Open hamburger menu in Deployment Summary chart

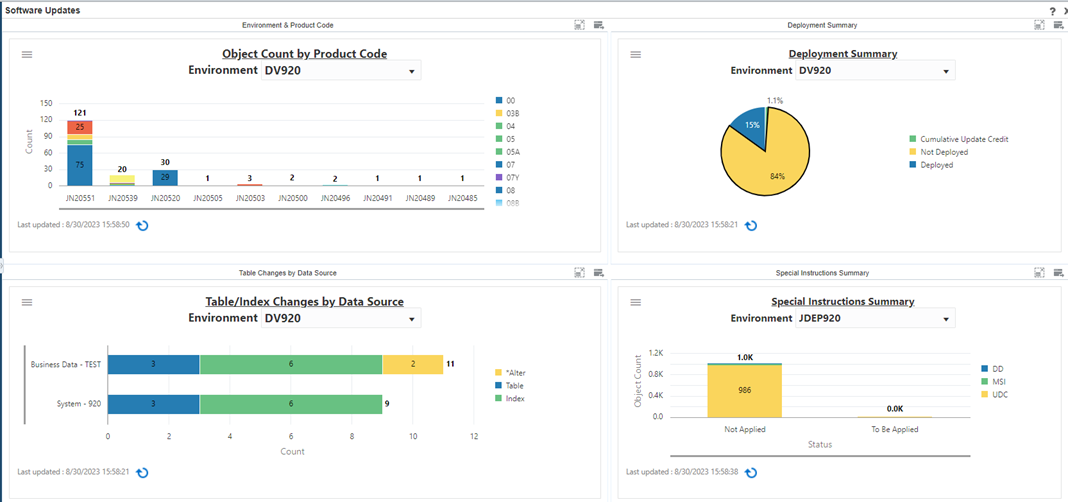[636, 54]
